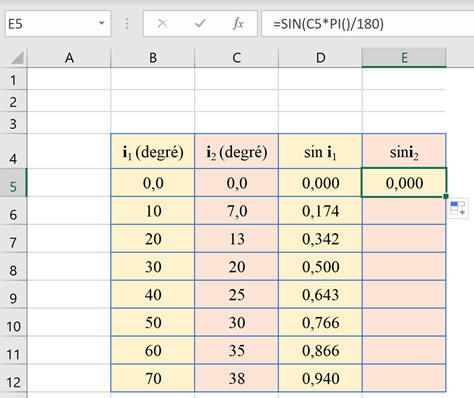Click the 'i1 (degré)' header cell
The width and height of the screenshot is (474, 398).
click(153, 151)
